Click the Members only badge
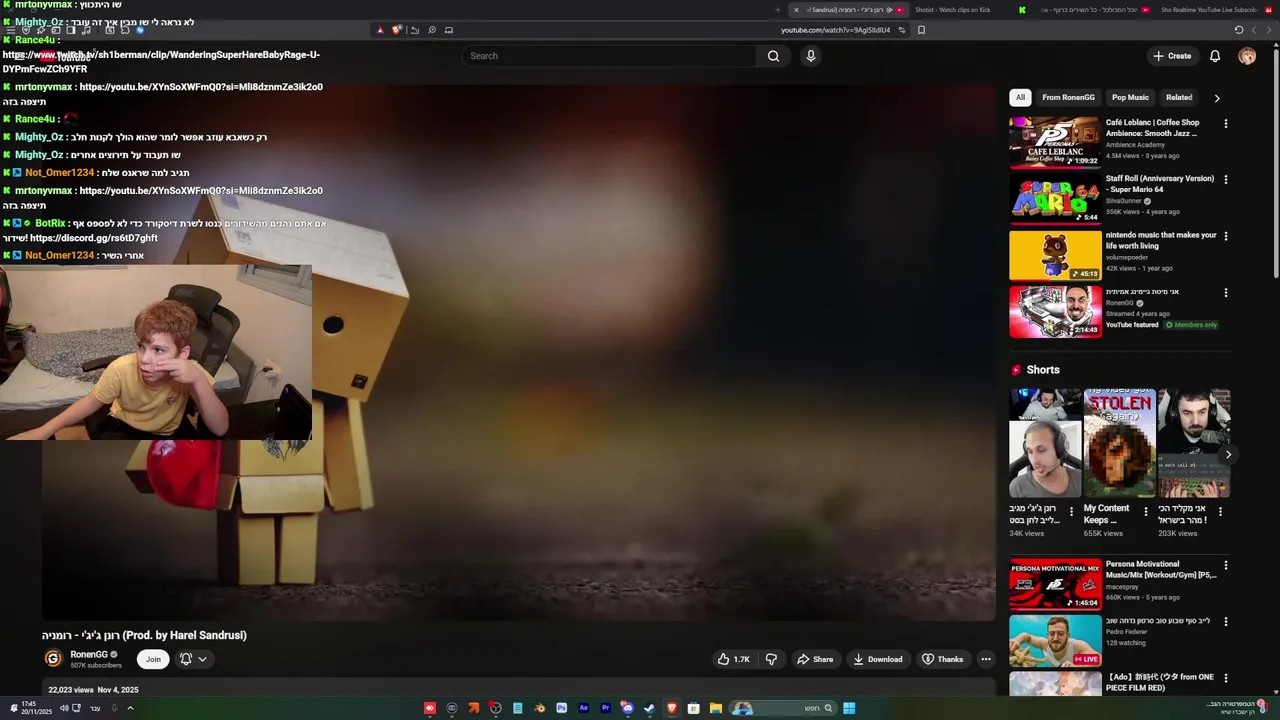 click(x=1191, y=325)
